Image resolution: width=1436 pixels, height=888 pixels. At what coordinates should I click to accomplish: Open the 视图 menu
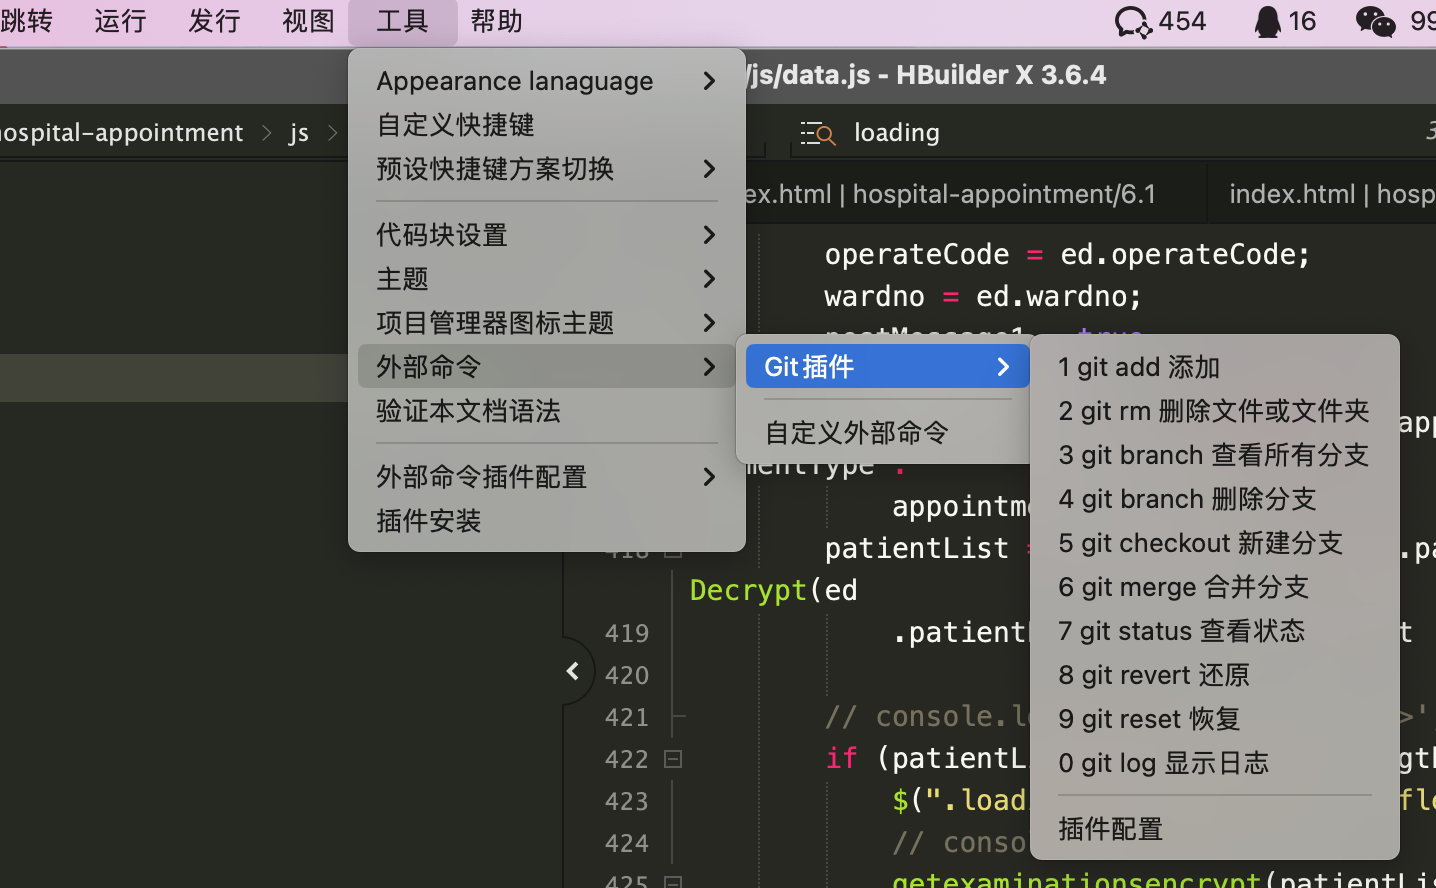308,21
